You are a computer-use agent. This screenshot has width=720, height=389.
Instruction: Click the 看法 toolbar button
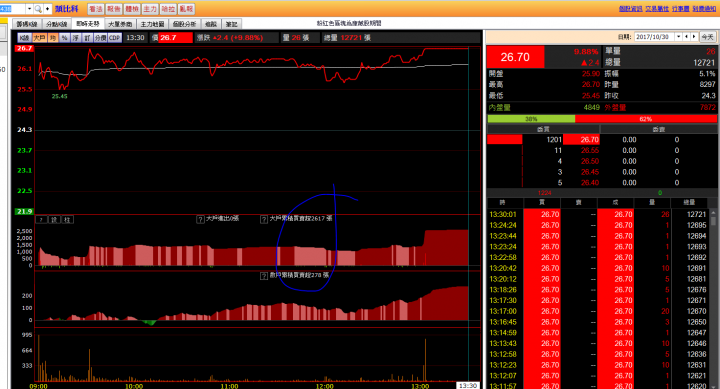[x=96, y=9]
